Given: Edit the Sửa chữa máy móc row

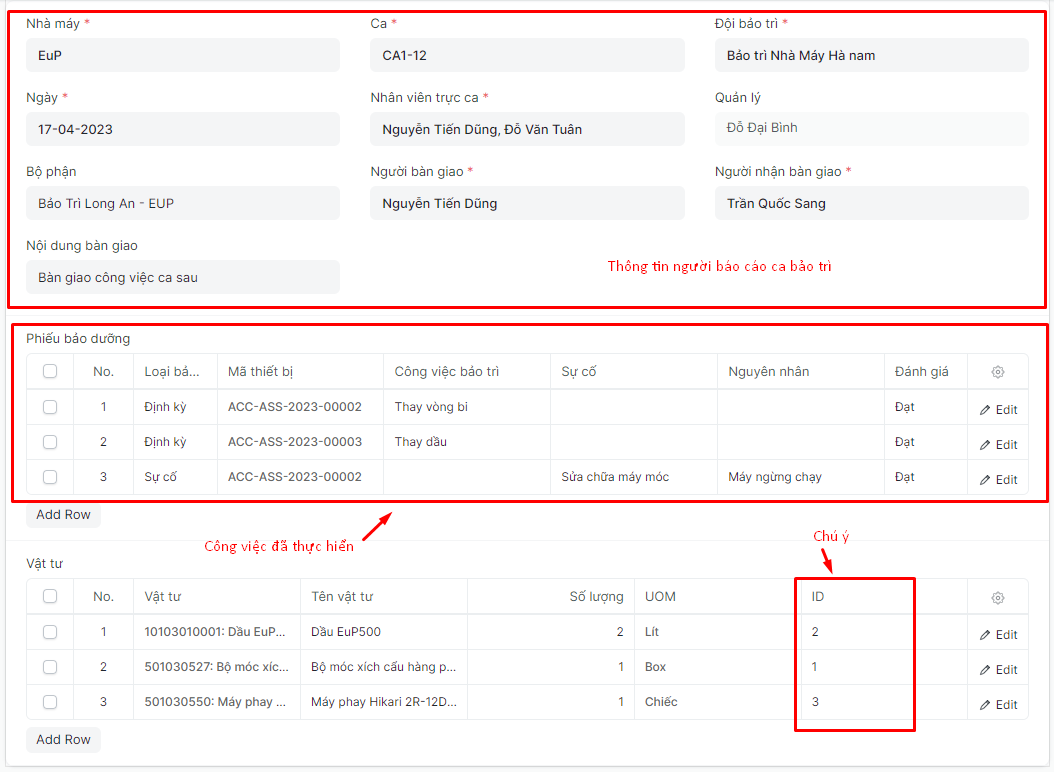Looking at the screenshot, I should [998, 480].
